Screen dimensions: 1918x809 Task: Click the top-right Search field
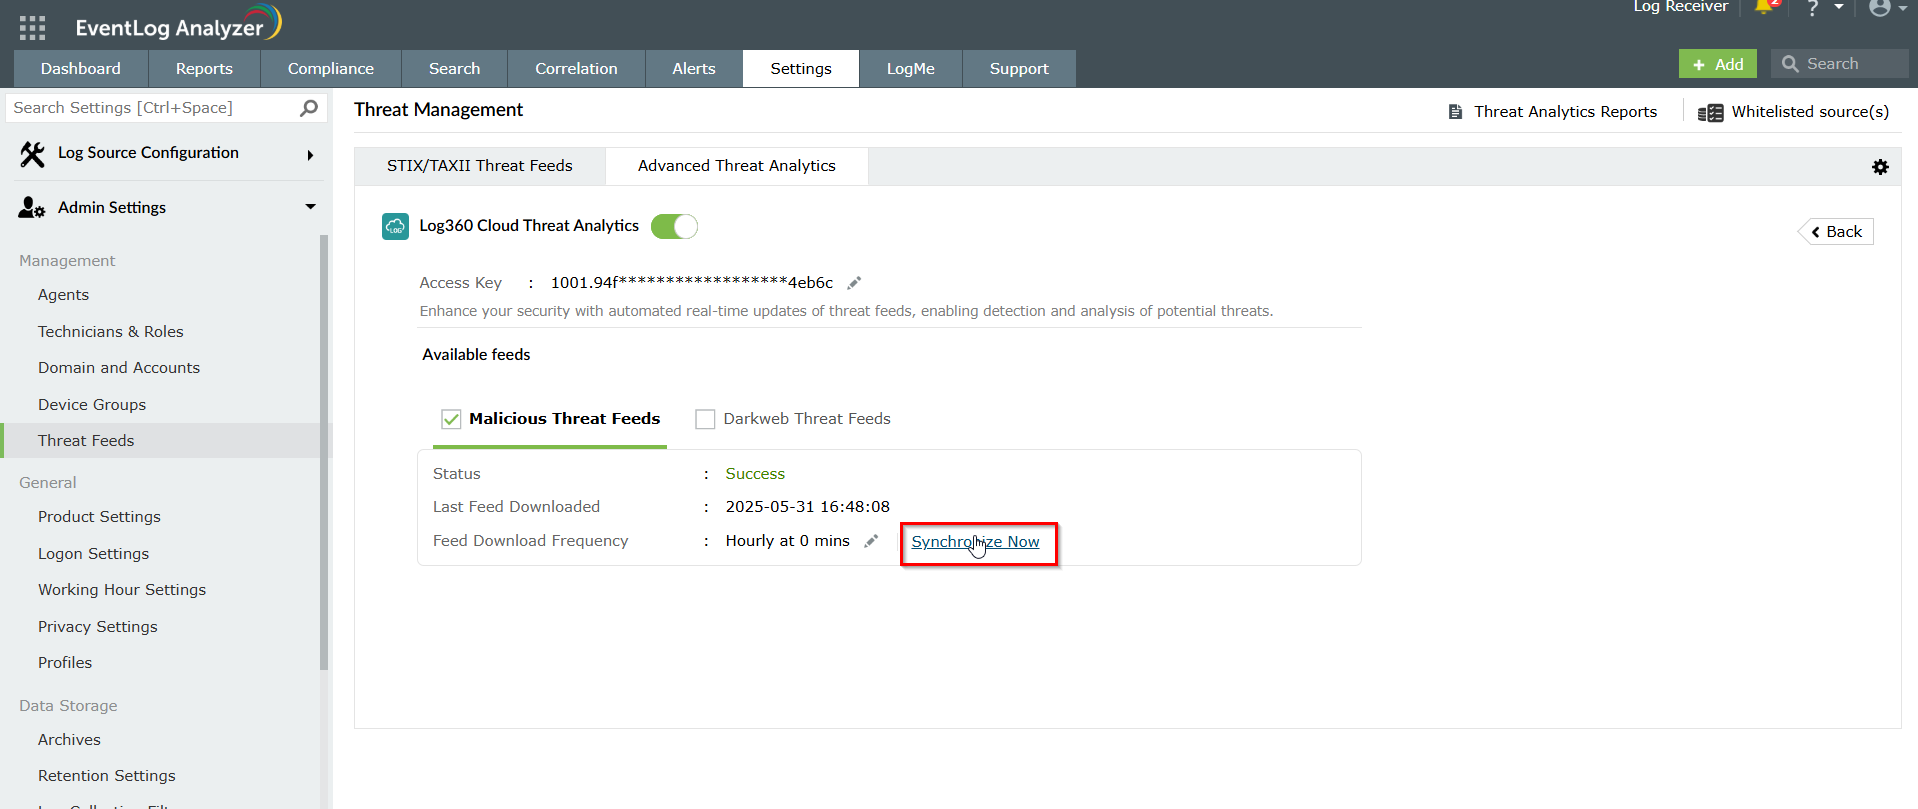tap(1840, 64)
